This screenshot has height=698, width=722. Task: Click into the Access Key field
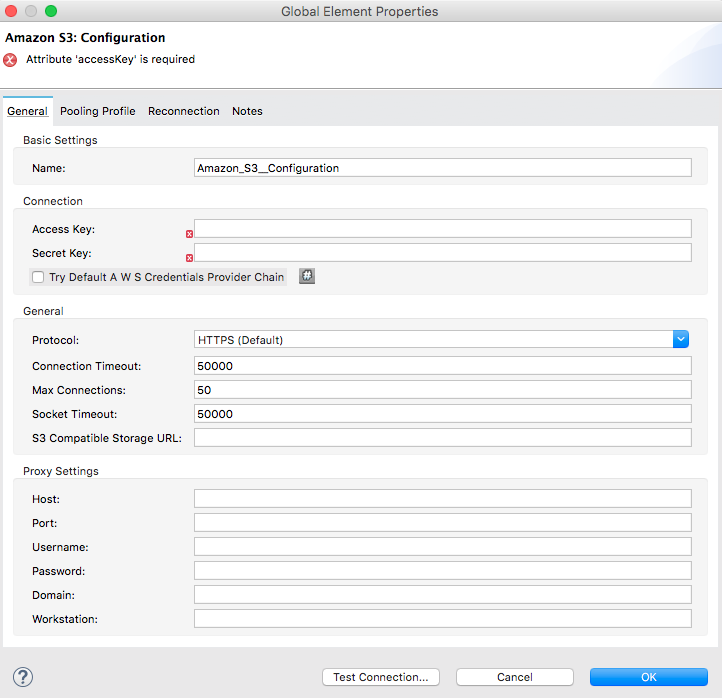(x=442, y=229)
